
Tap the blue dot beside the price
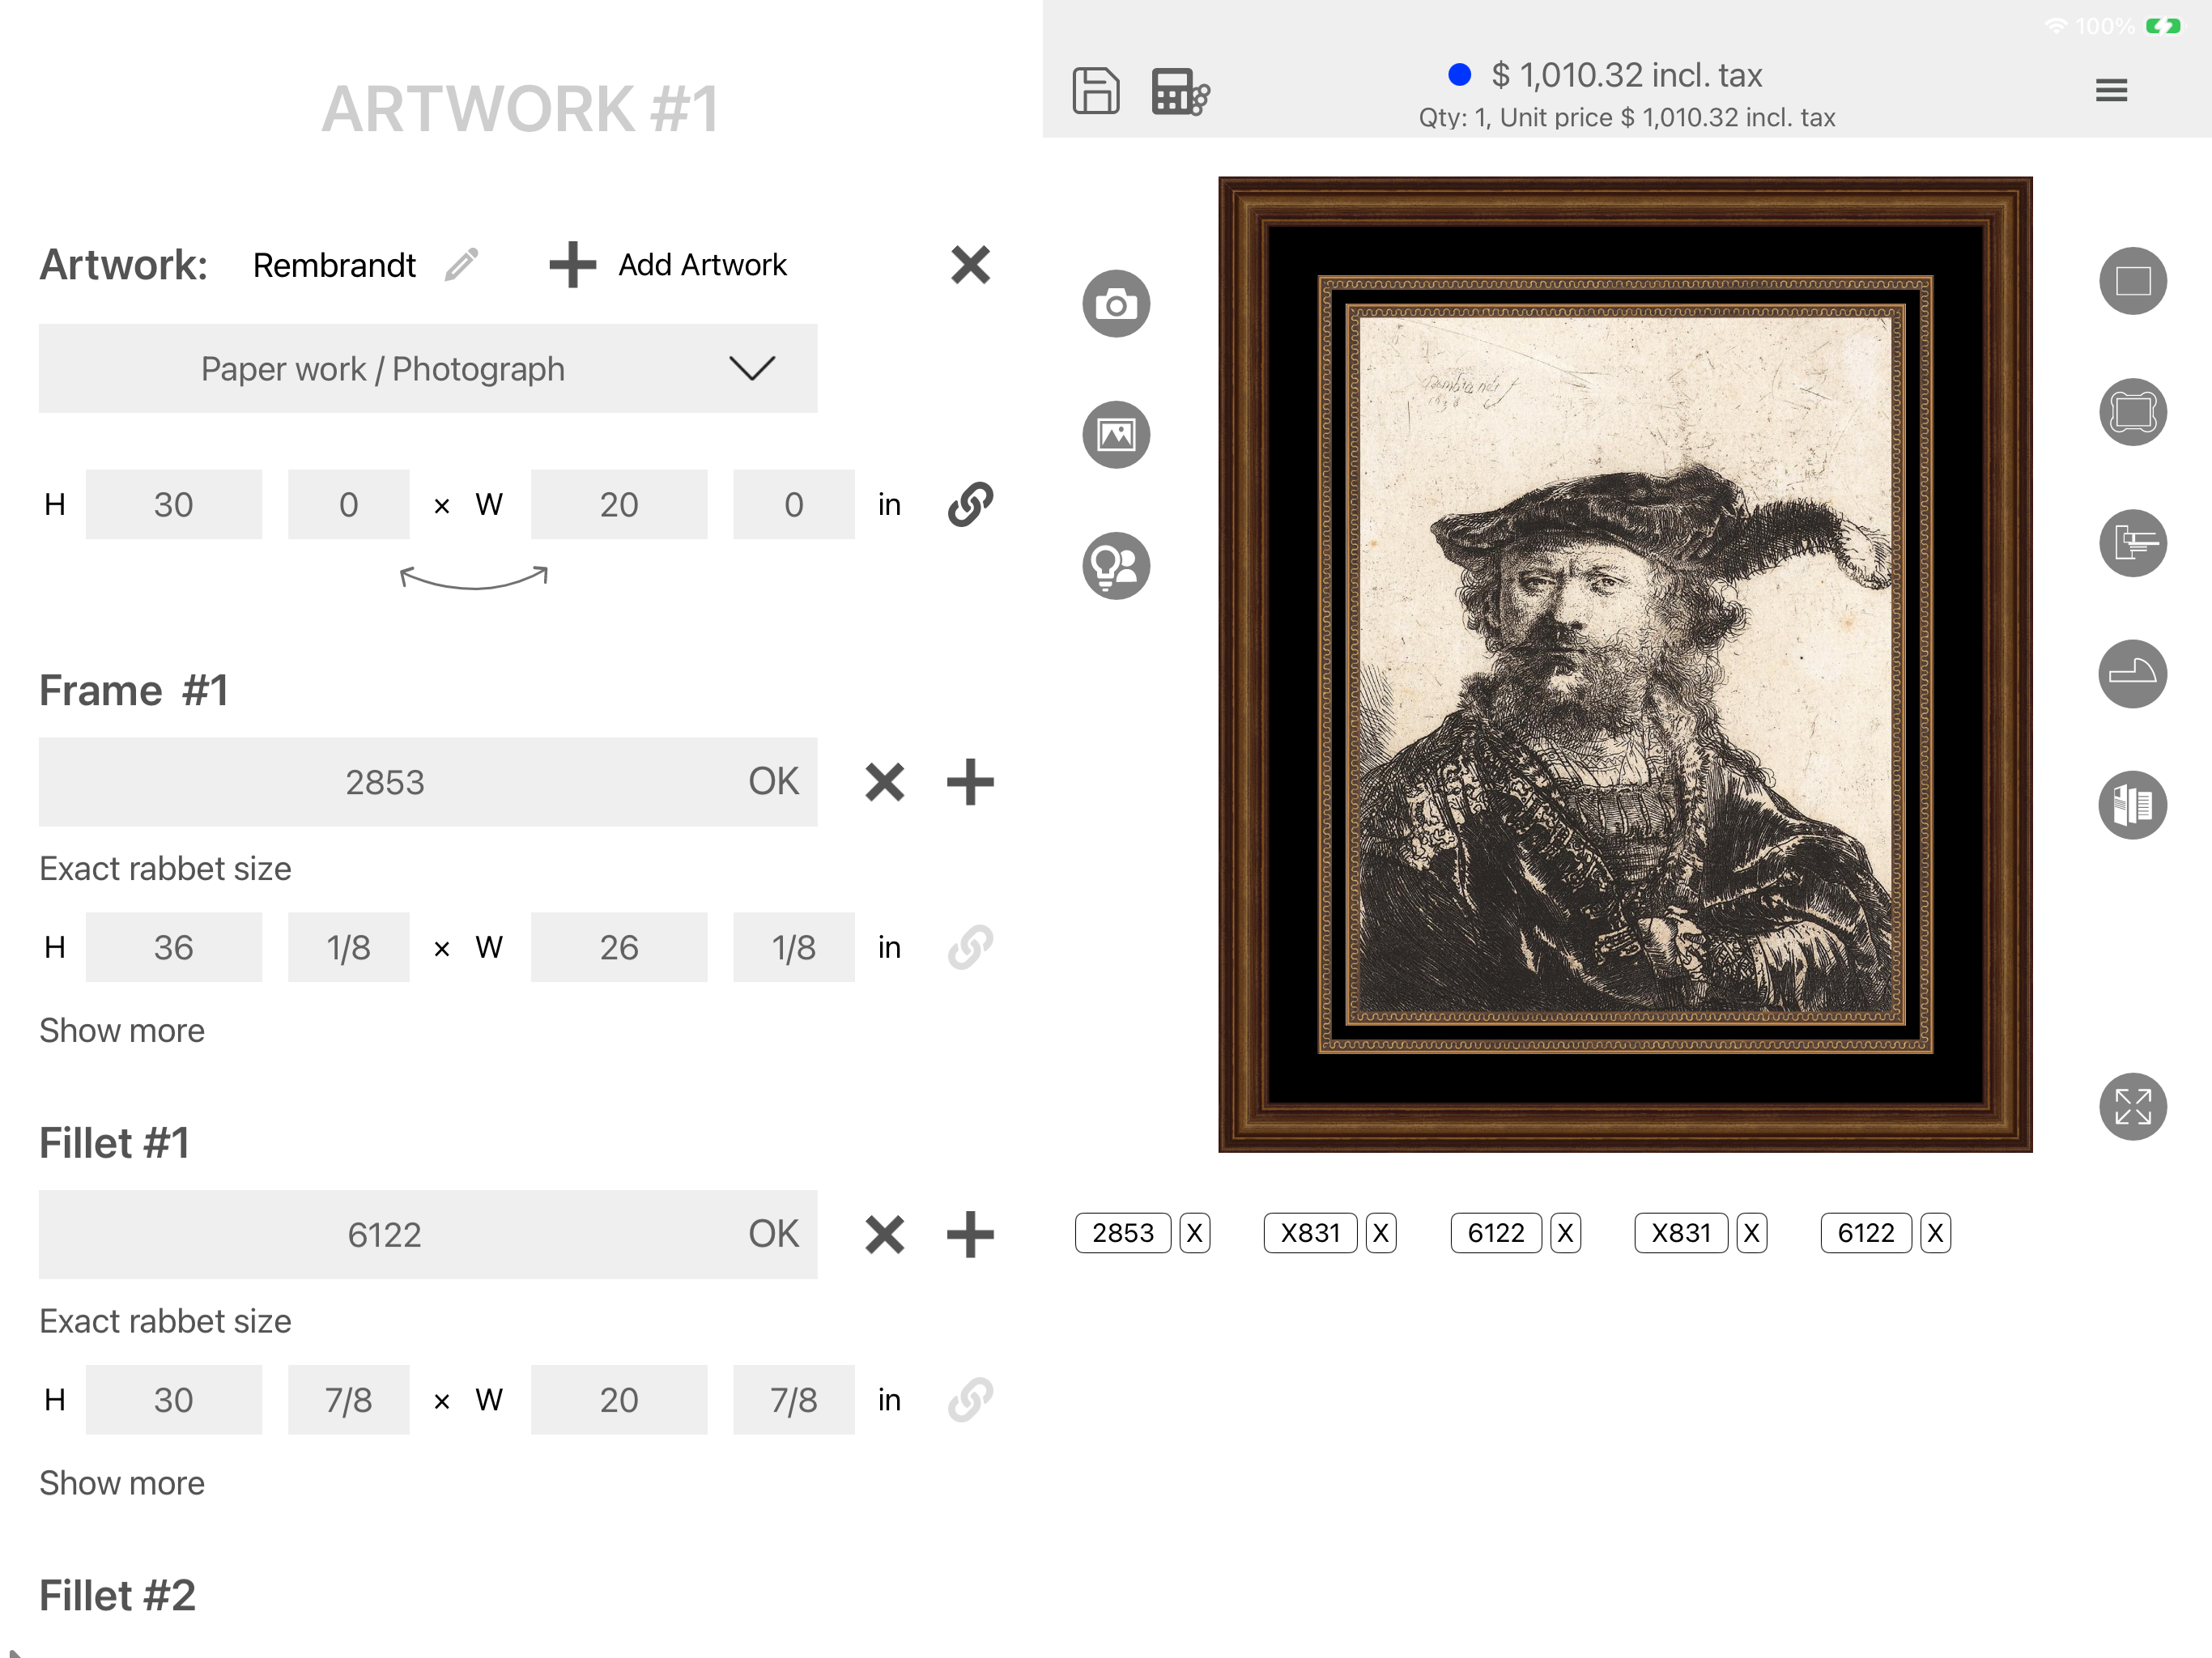[1460, 75]
